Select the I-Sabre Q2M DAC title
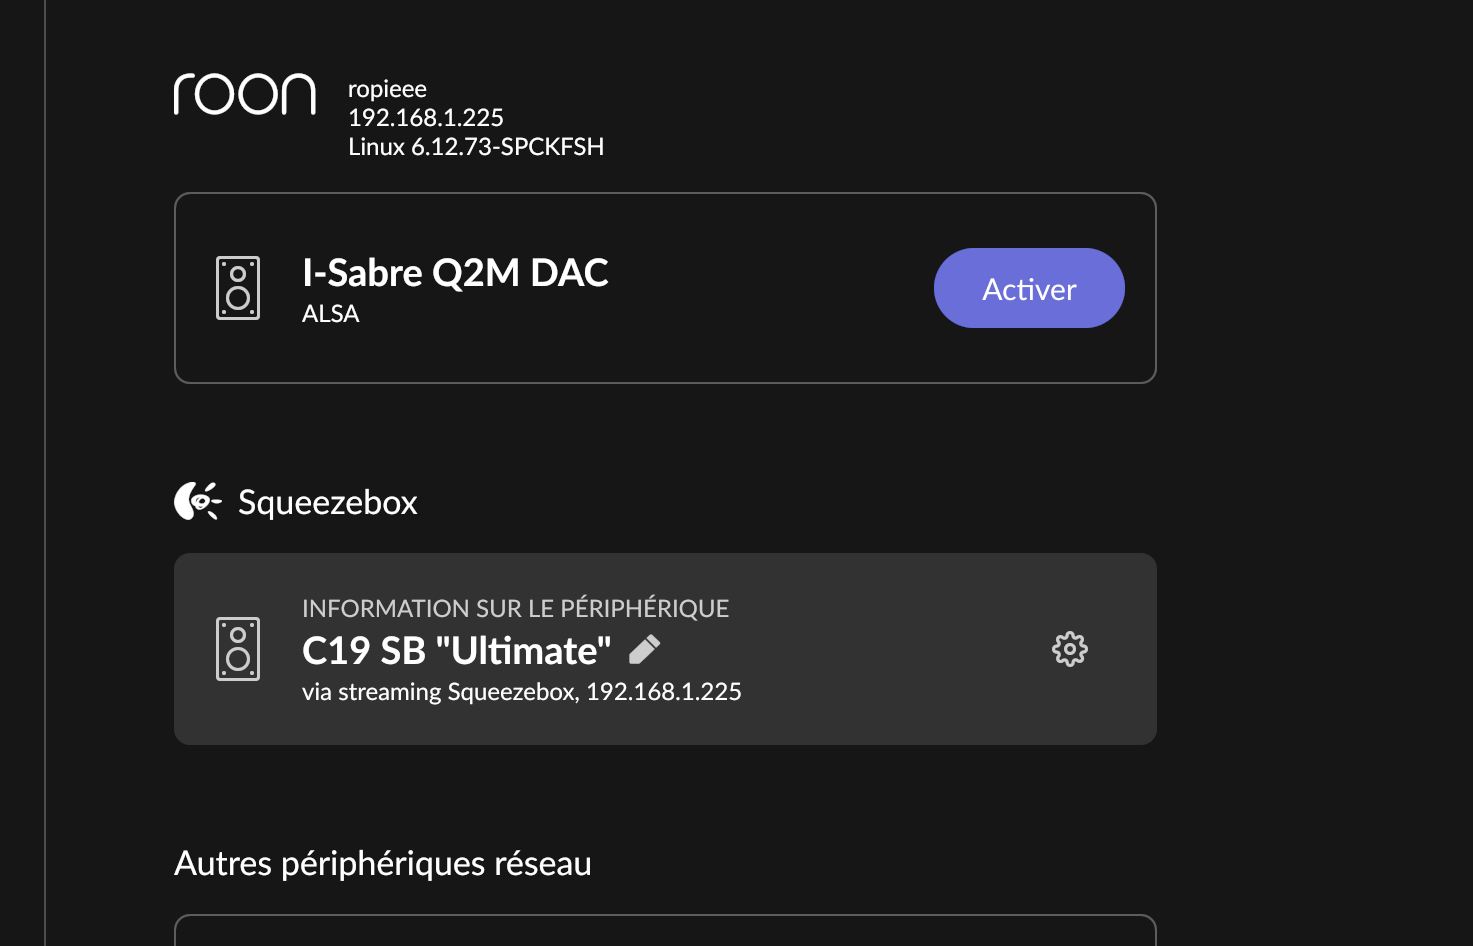Image resolution: width=1473 pixels, height=946 pixels. 455,273
